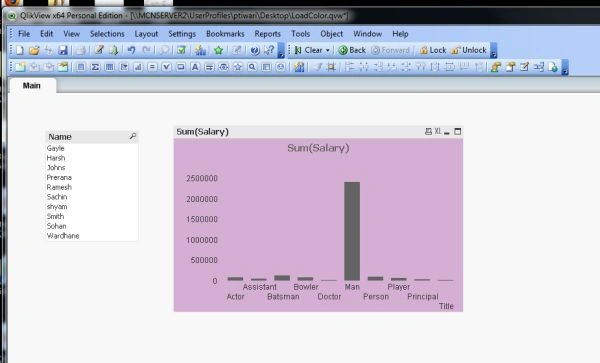Create a list box object
Screen dimensions: 600x363
pyautogui.click(x=80, y=67)
